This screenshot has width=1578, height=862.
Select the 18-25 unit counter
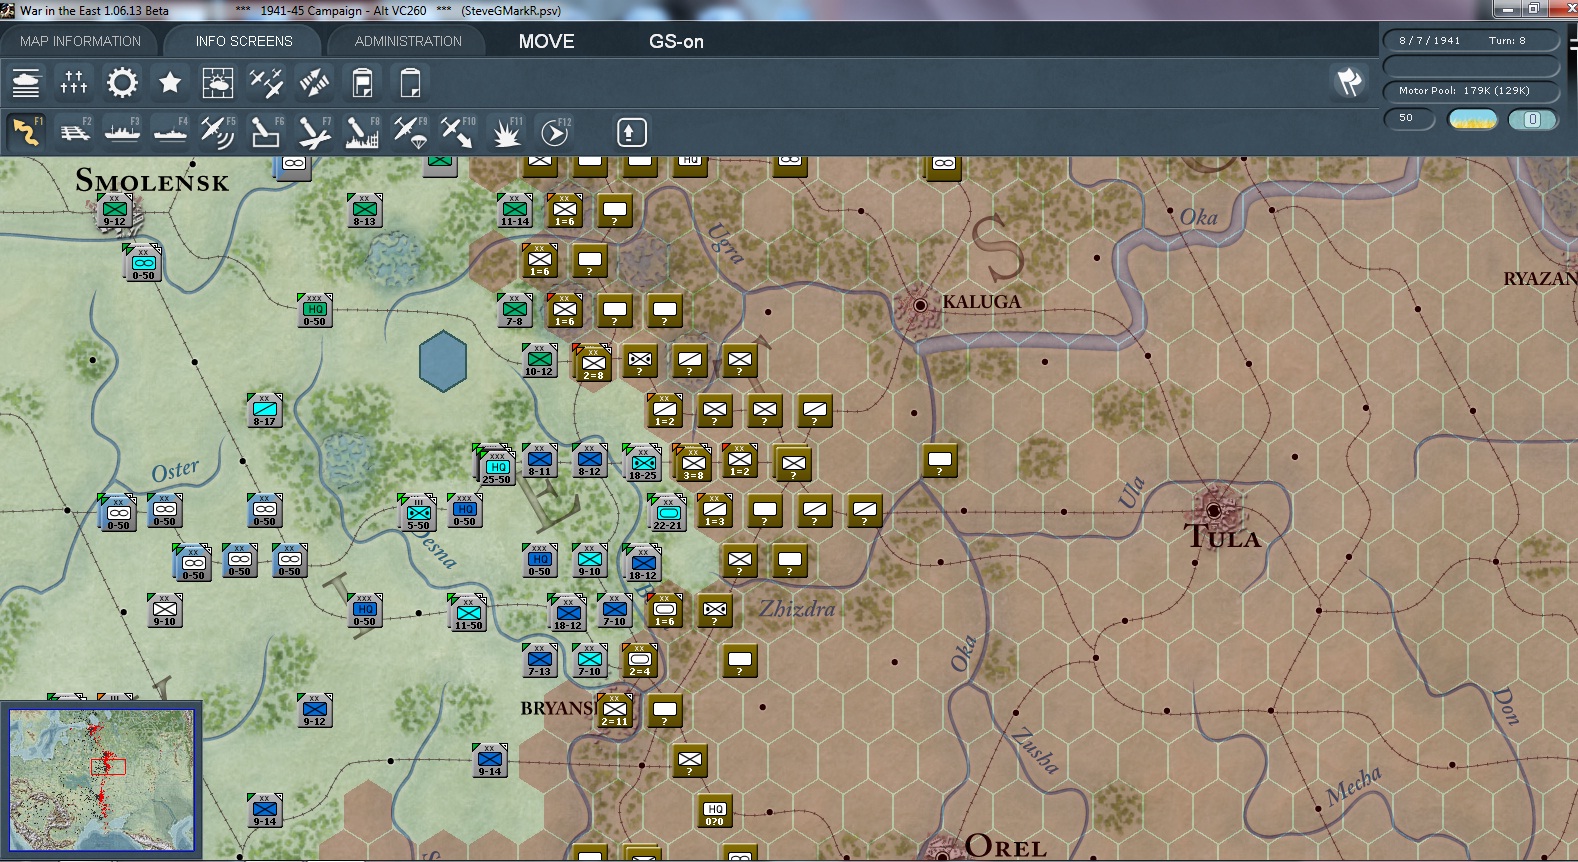(x=642, y=463)
